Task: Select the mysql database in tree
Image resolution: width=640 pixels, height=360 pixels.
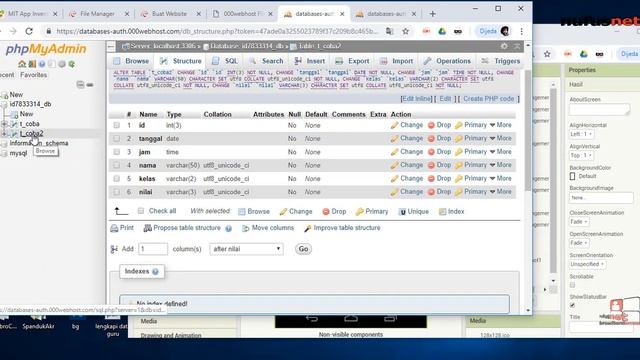Action: [x=18, y=153]
